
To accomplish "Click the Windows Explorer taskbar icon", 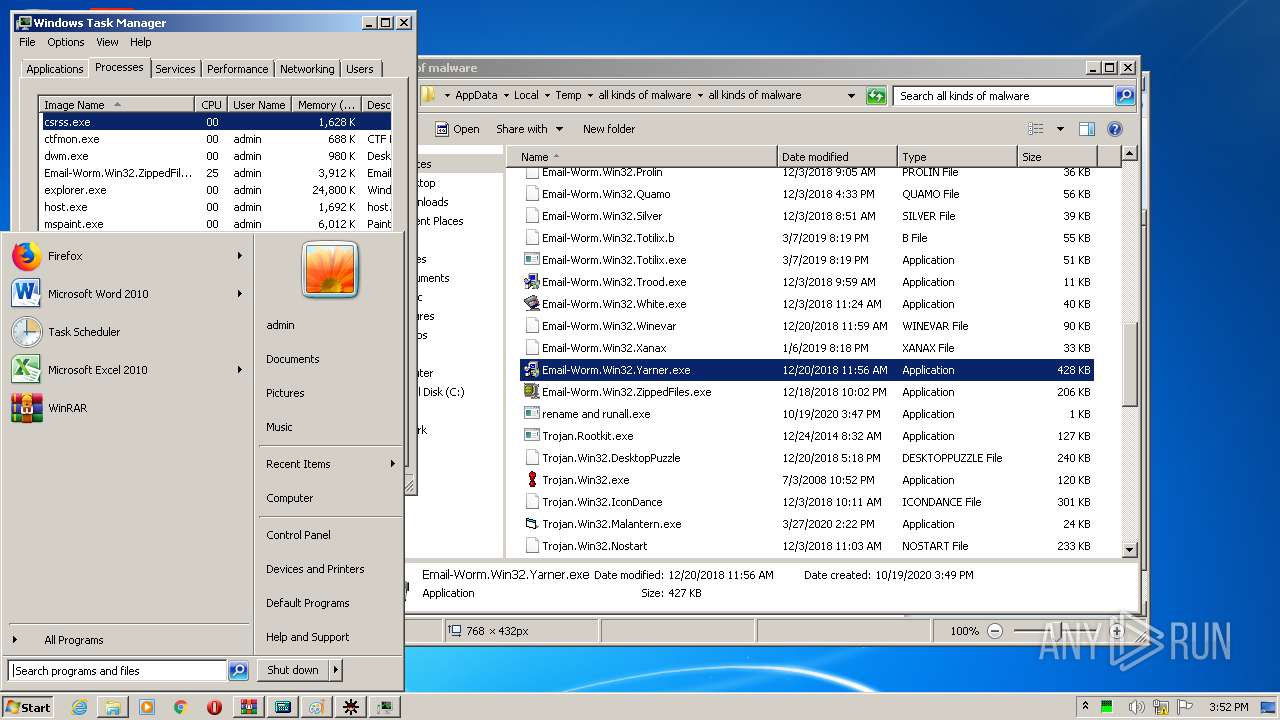I will point(113,707).
